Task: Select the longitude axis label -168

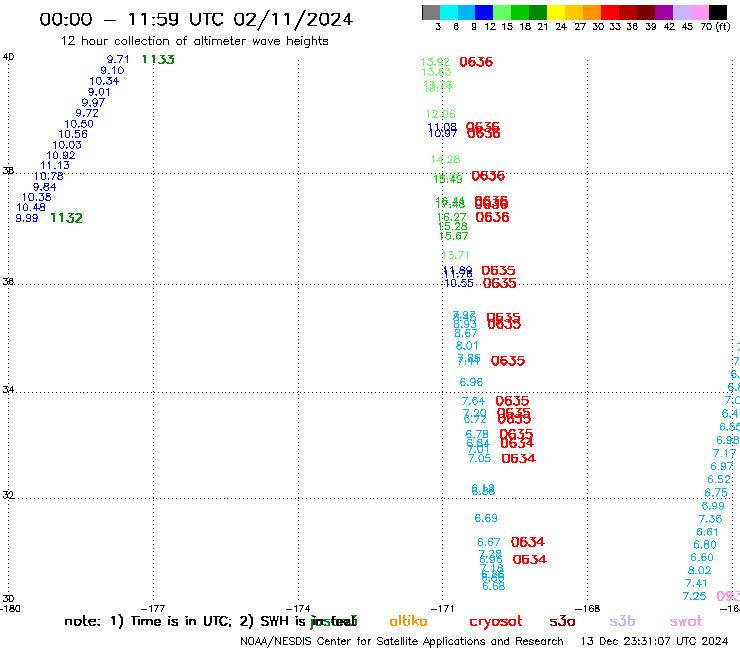Action: coord(588,609)
